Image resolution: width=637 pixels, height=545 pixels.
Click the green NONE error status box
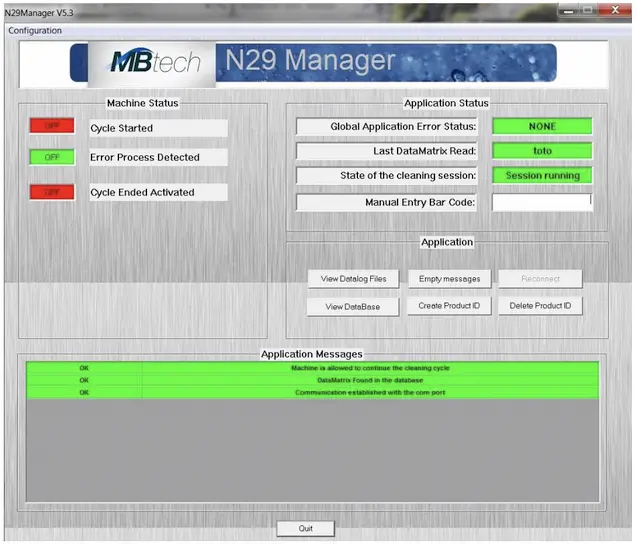click(x=542, y=126)
